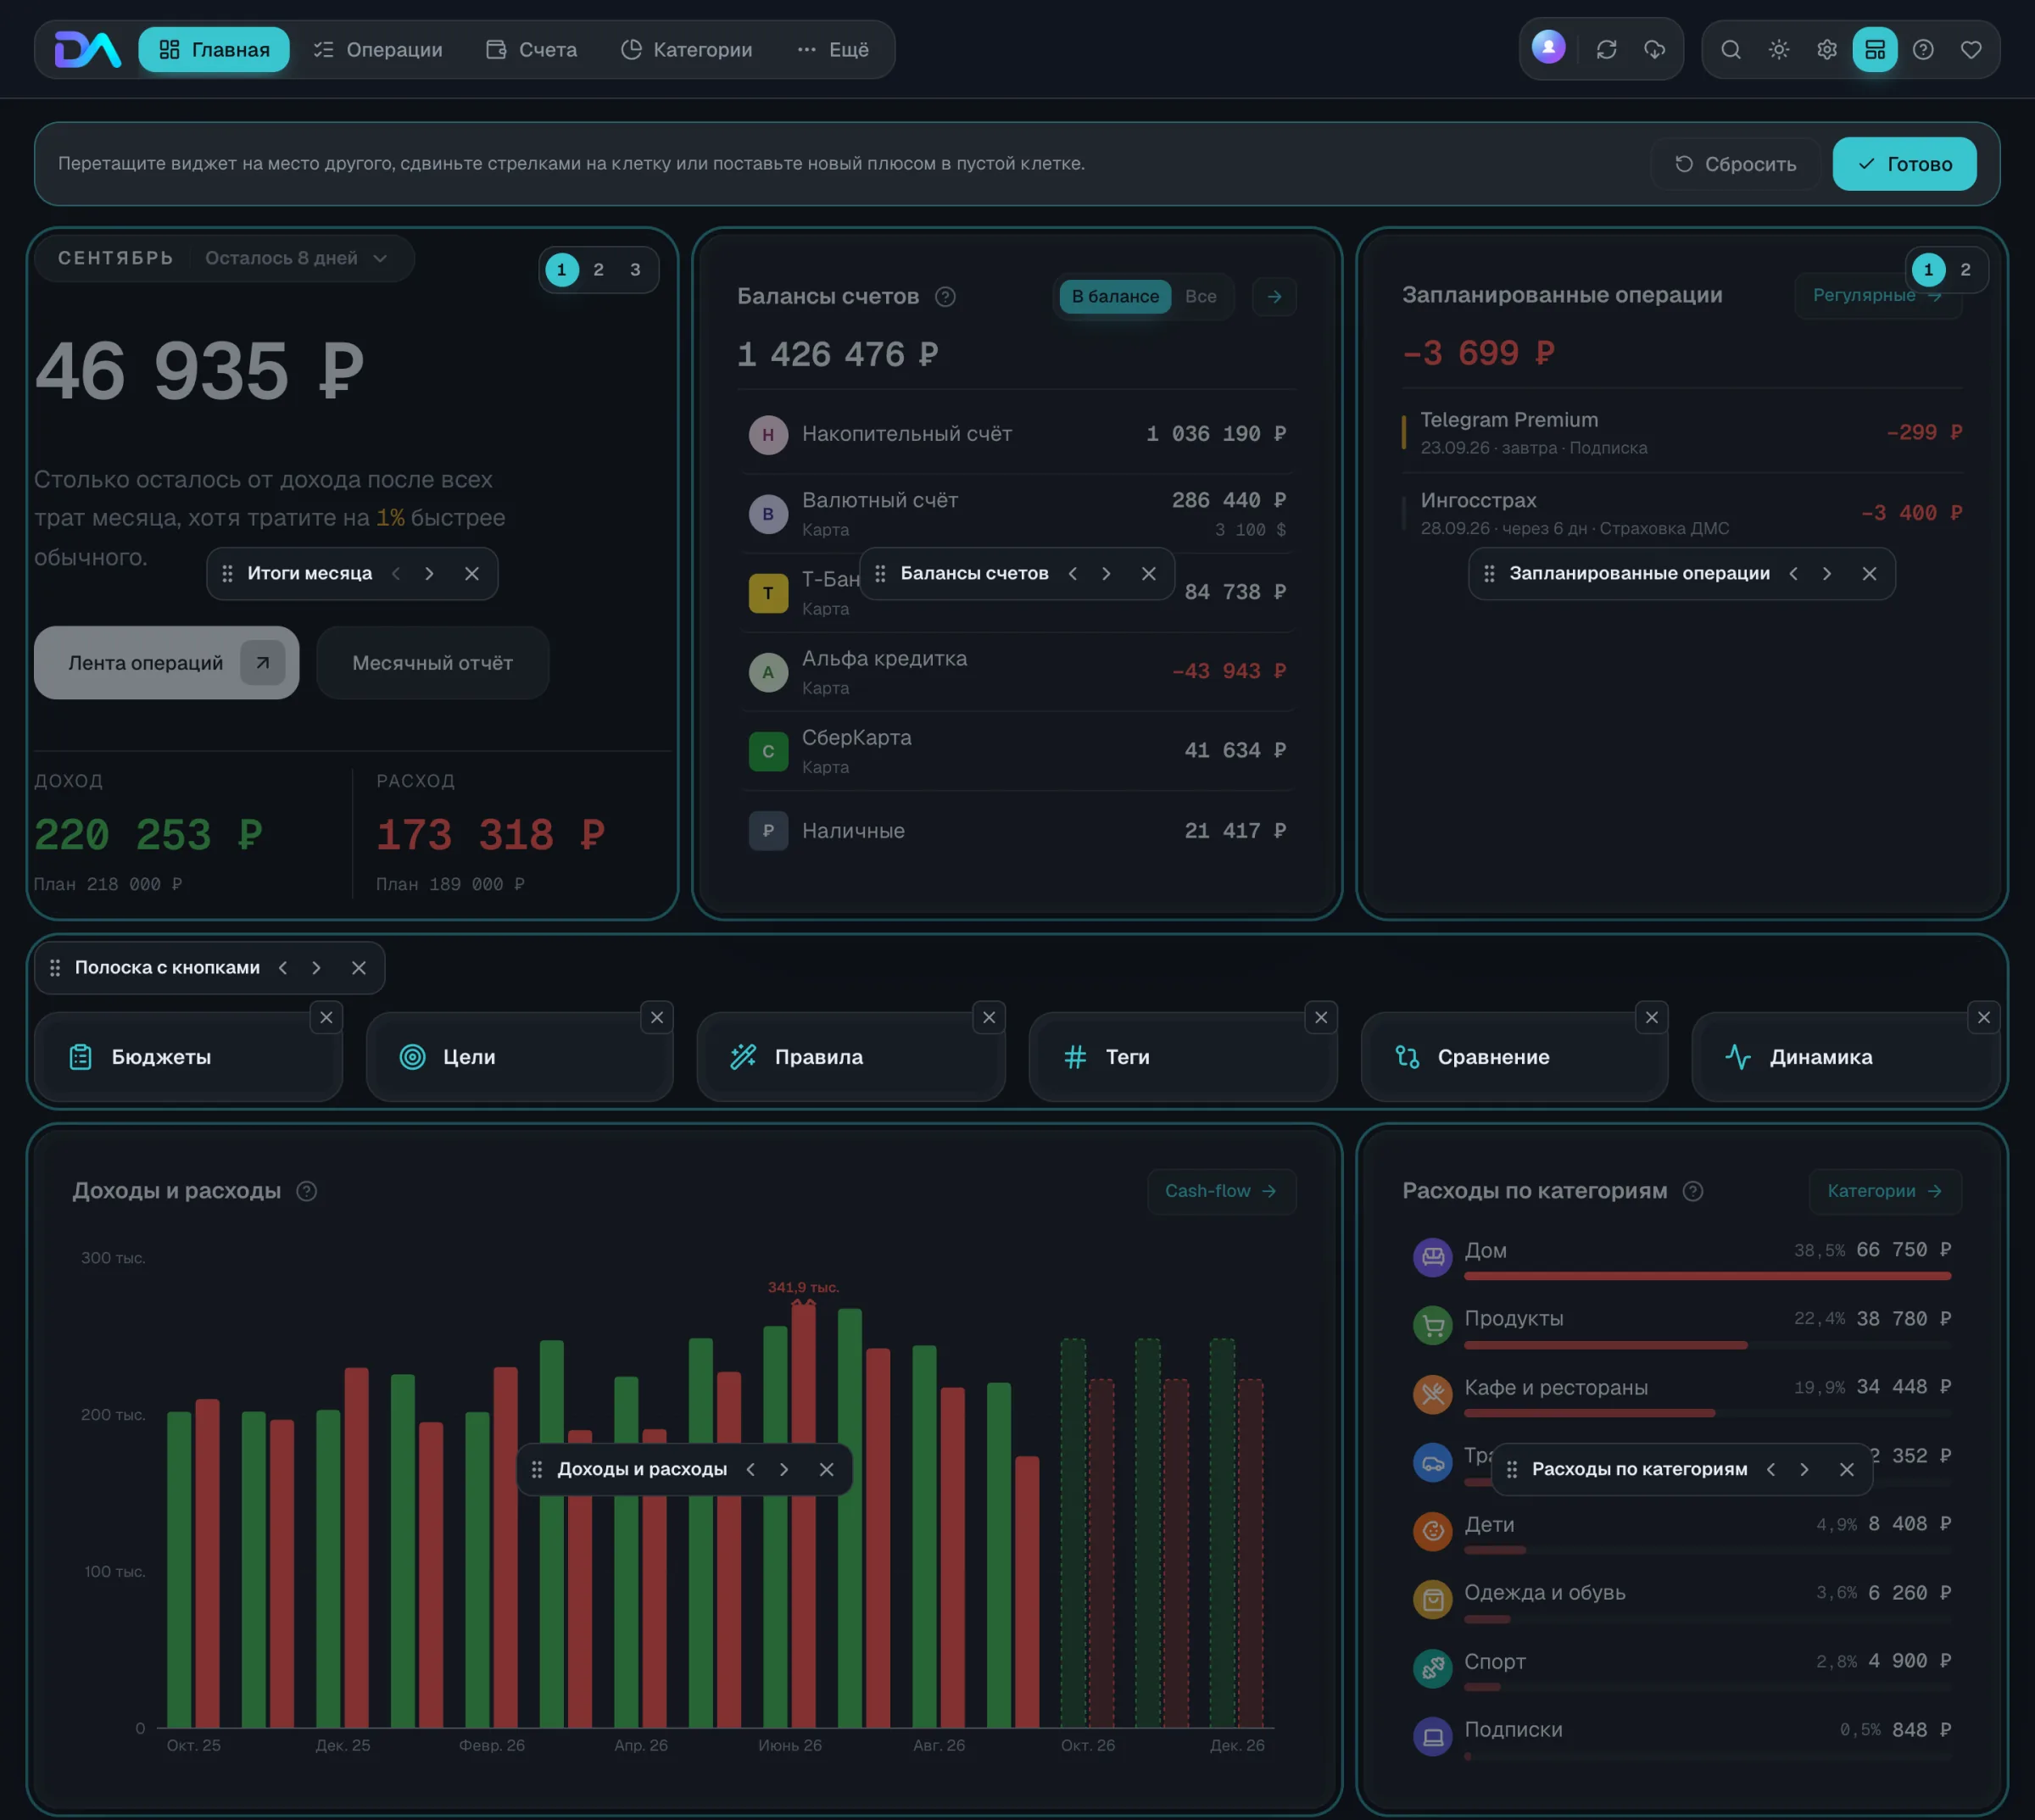Move Итоги месяца widget right
This screenshot has width=2035, height=1820.
click(429, 573)
